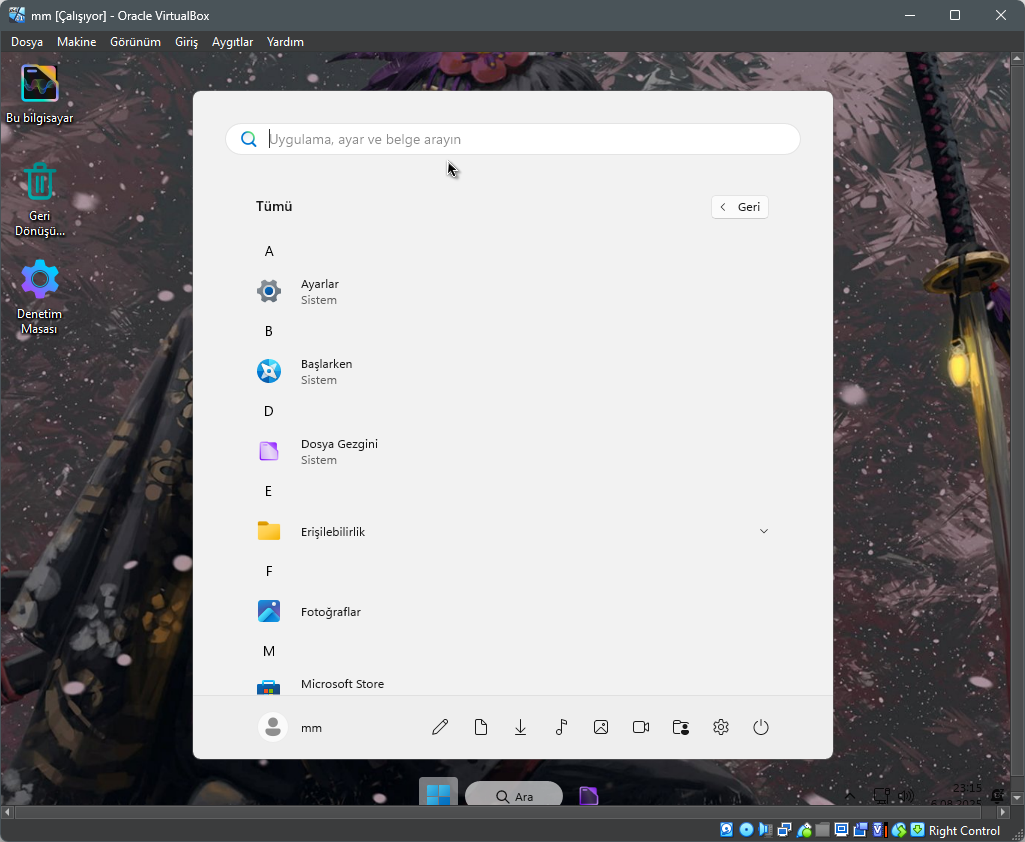Open the Videos camera icon in Start footer
Screen dimensions: 1025x842
641,727
